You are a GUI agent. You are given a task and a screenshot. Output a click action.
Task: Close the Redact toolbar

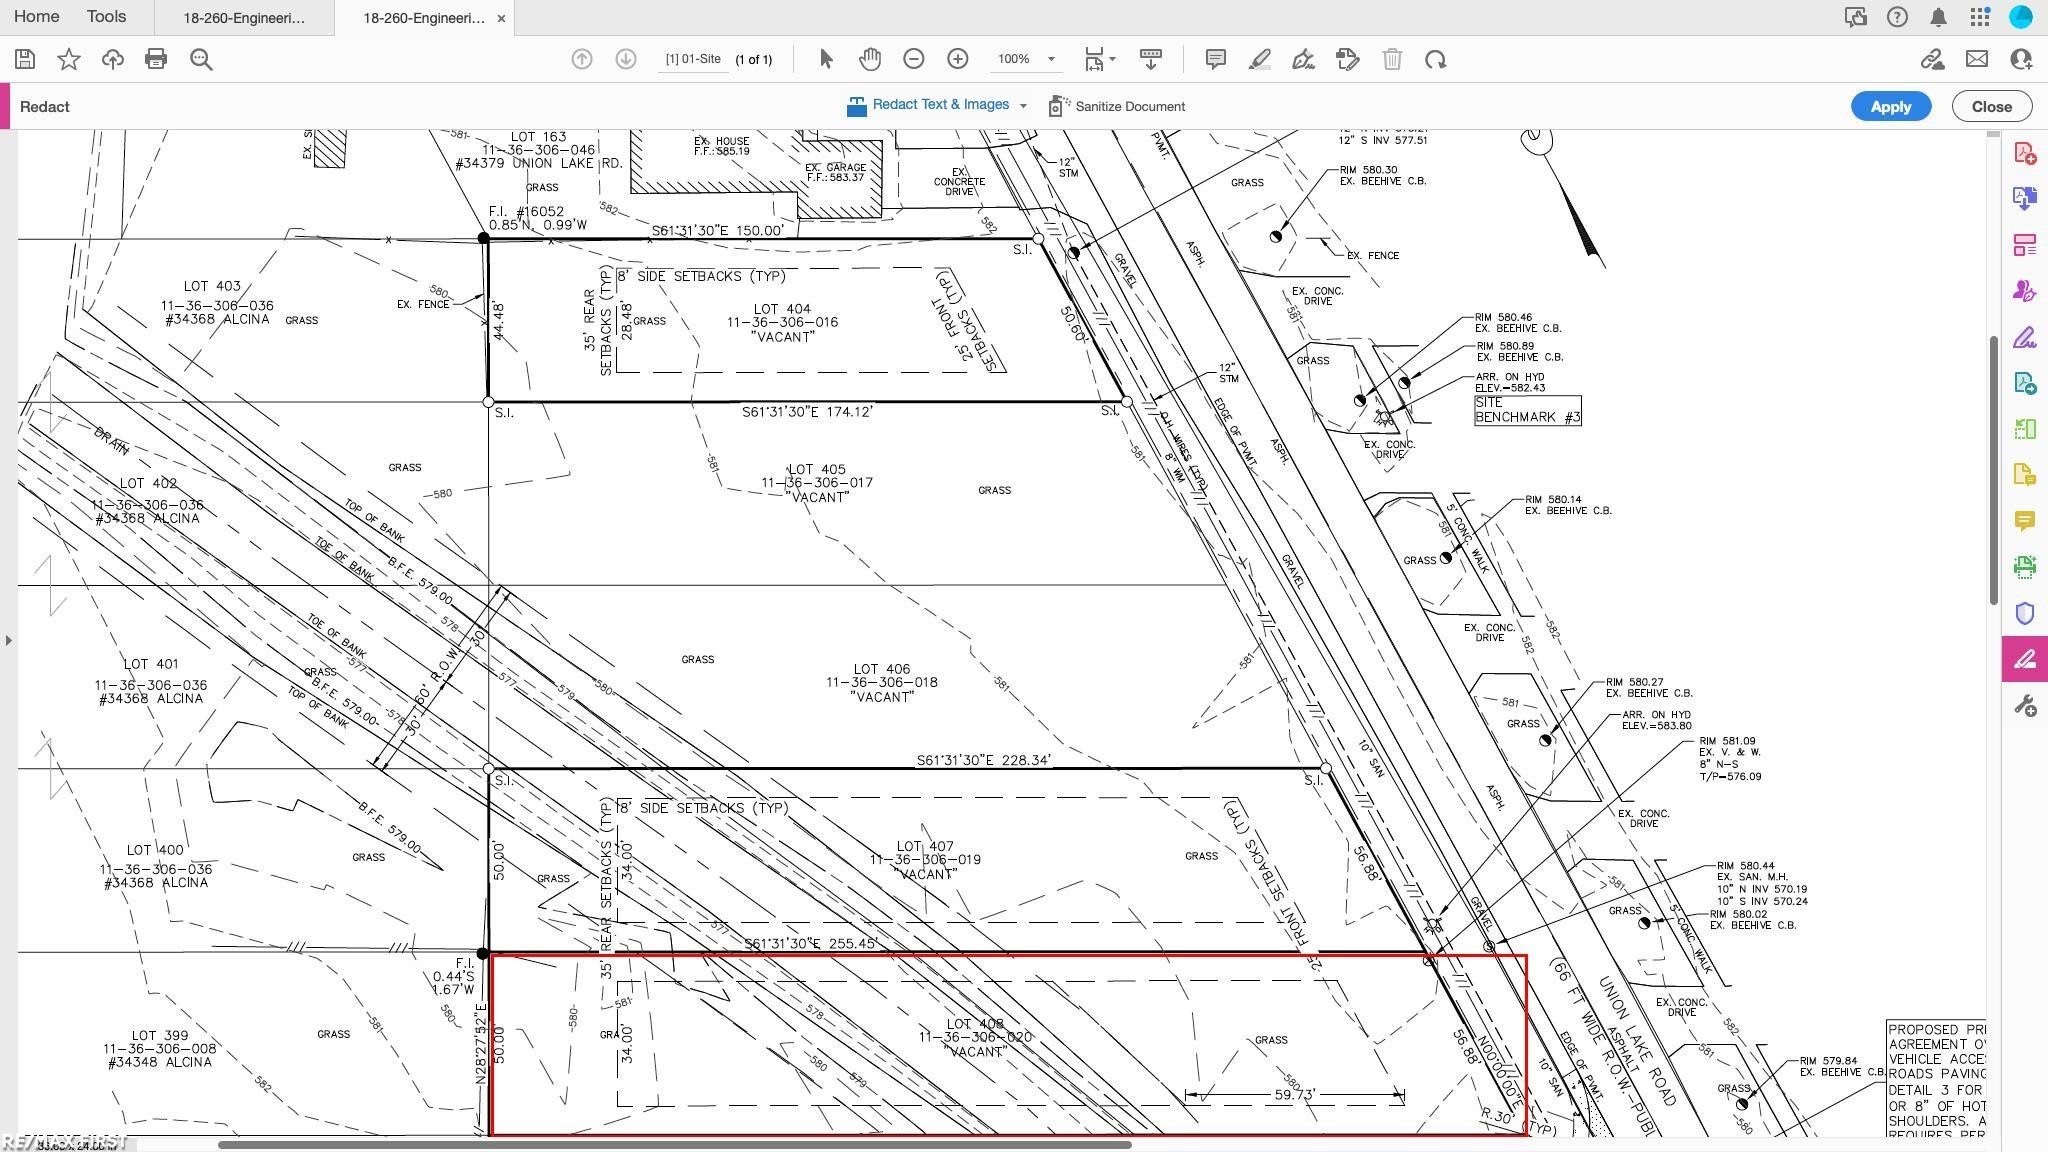click(x=1991, y=106)
